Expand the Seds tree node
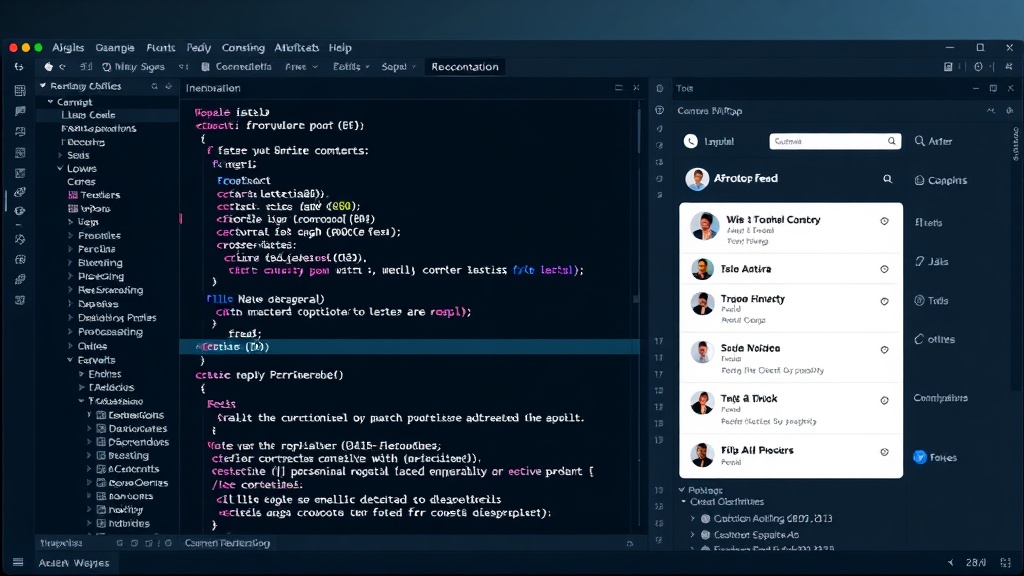1024x576 pixels. tap(60, 155)
